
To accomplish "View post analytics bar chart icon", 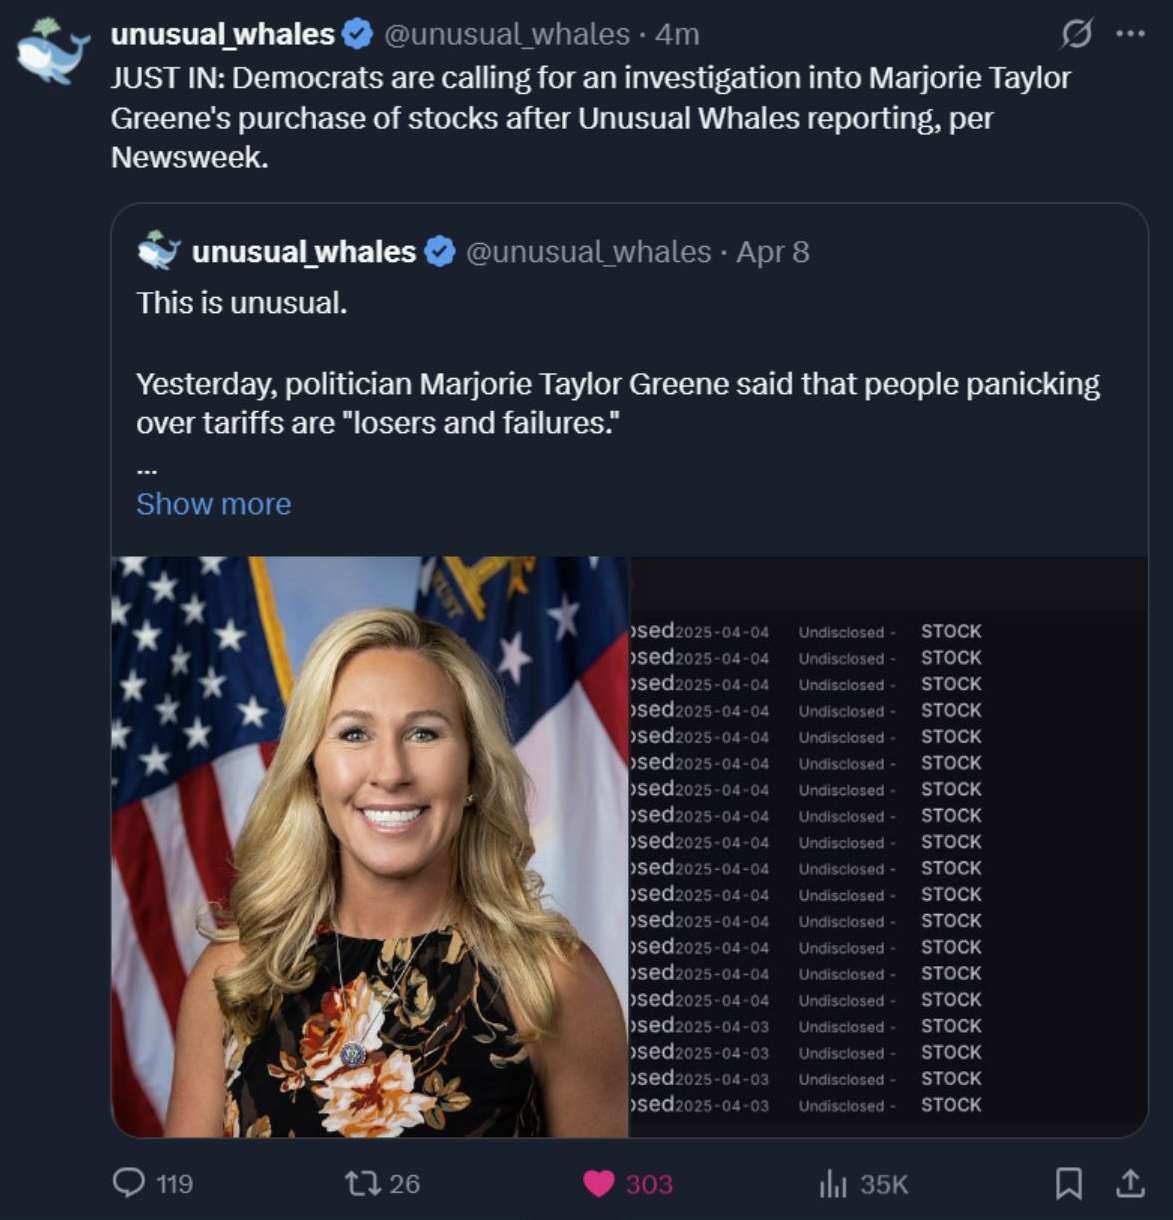I will (x=832, y=1184).
